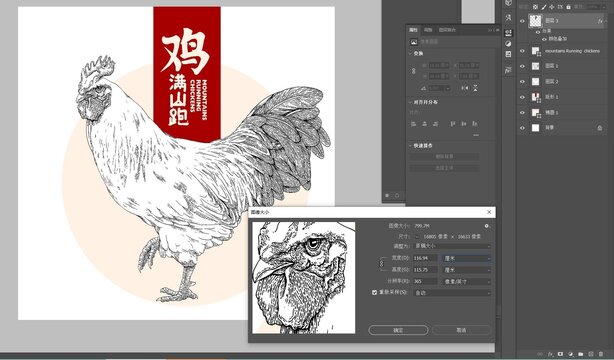The image size is (614, 360).
Task: Click the trash icon to delete the layer
Action: [x=601, y=355]
